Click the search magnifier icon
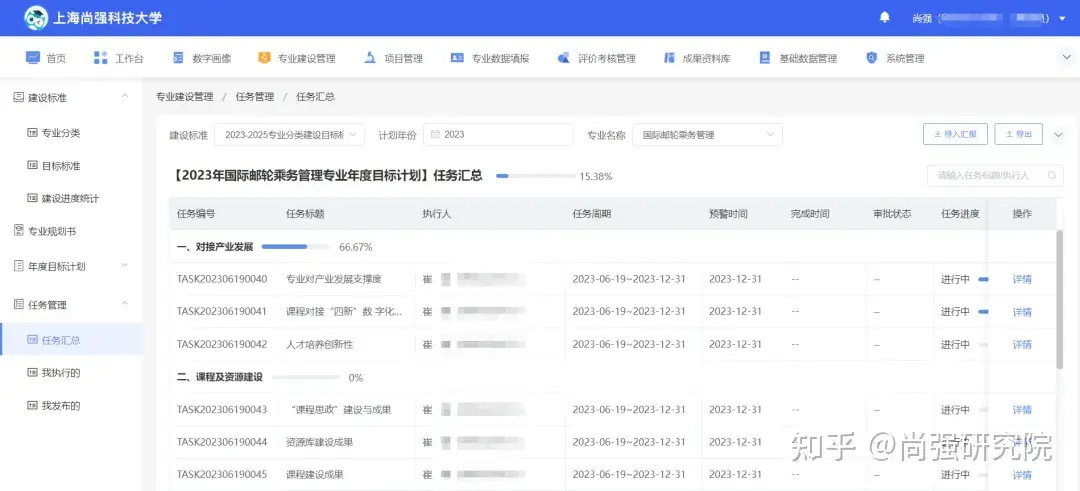 coord(1051,176)
